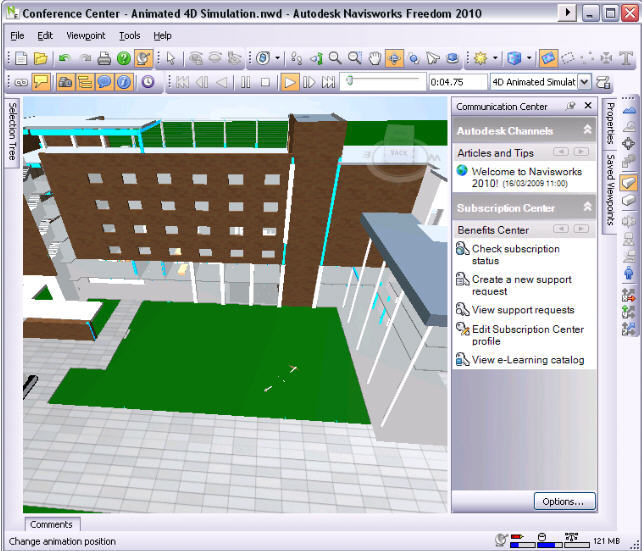Screen dimensions: 642x551
Task: Step the animation forward one frame
Action: (309, 82)
